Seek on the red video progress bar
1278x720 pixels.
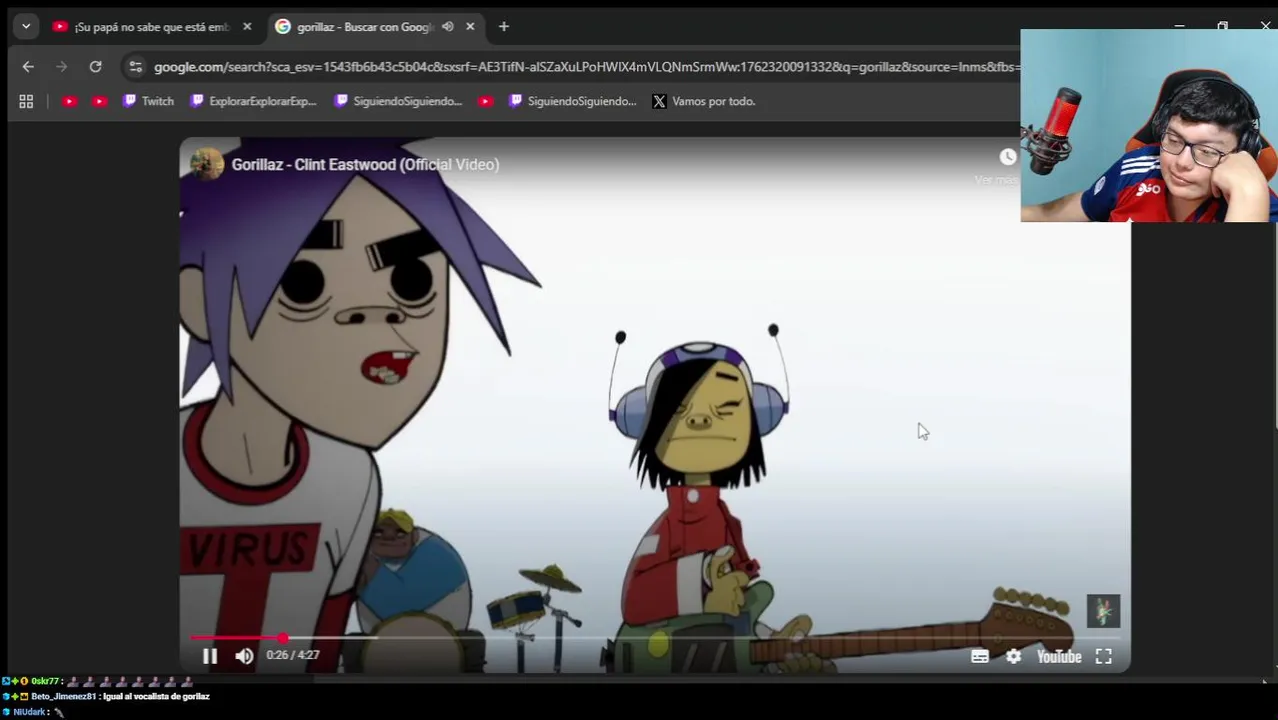pyautogui.click(x=655, y=637)
